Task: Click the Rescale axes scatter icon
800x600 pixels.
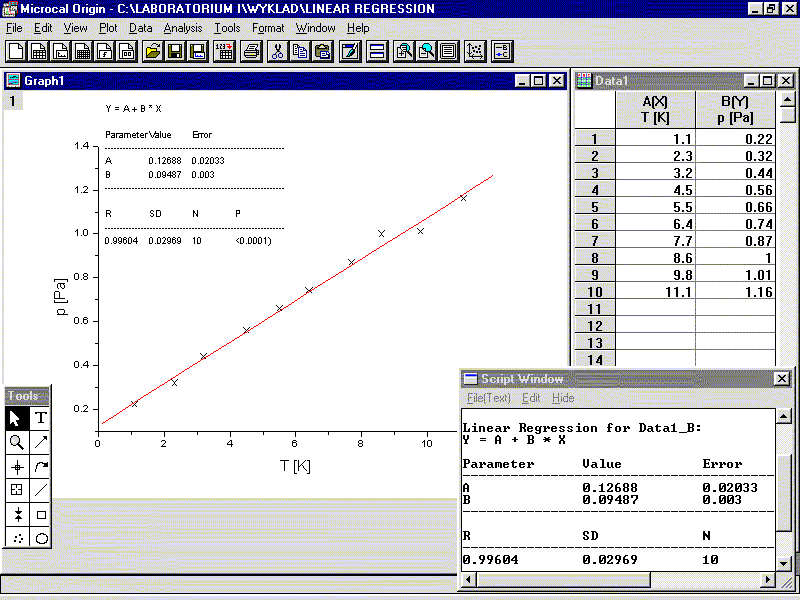Action: 475,52
